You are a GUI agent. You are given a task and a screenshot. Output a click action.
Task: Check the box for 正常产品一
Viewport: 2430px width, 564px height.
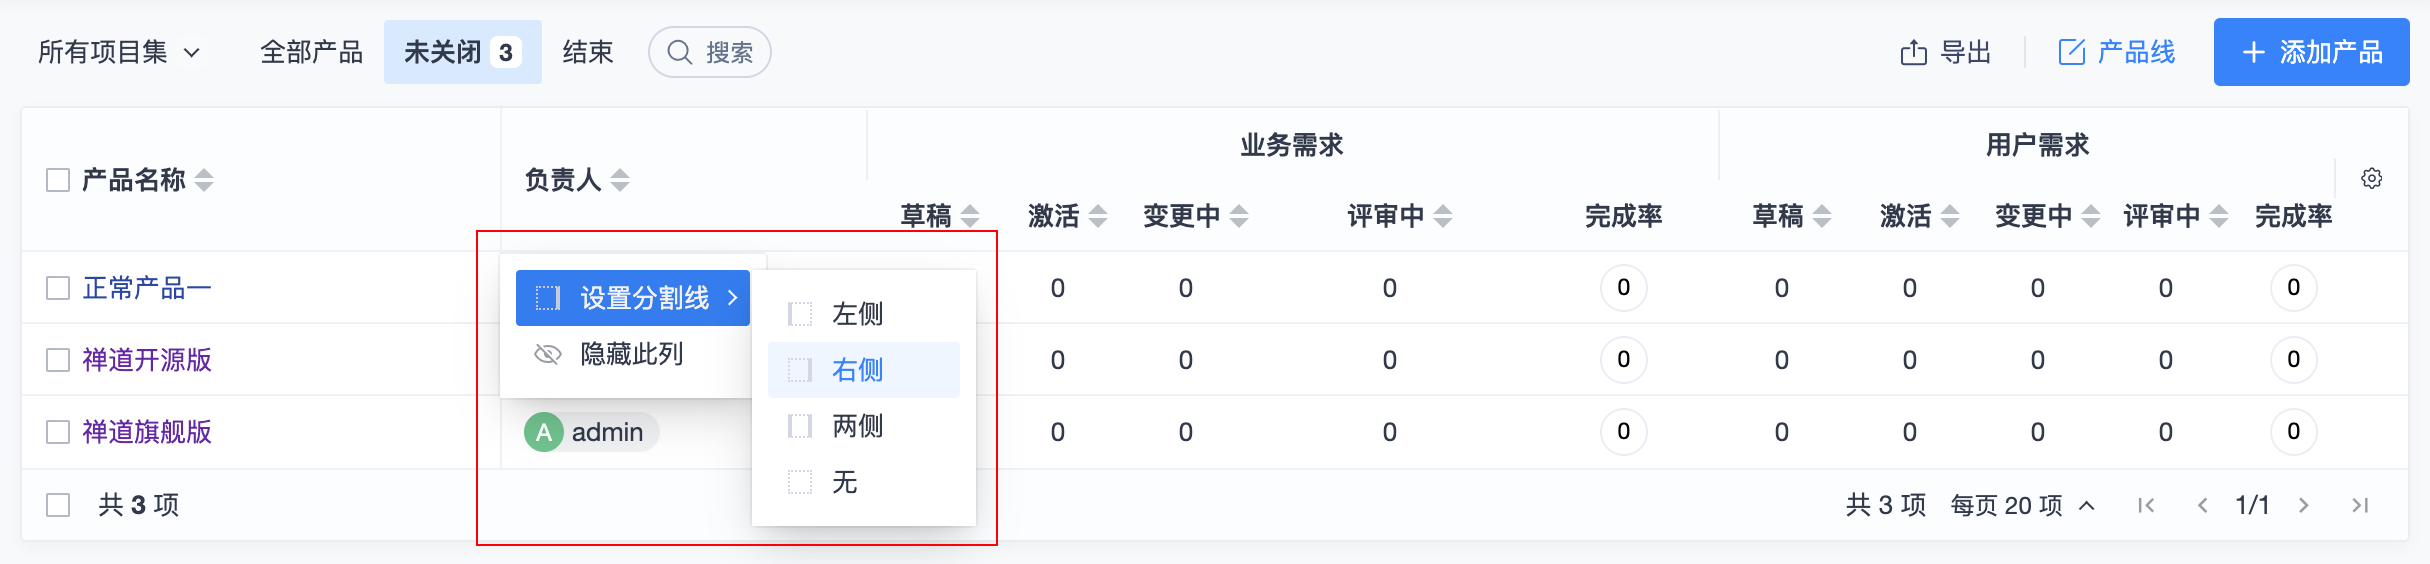pos(58,289)
